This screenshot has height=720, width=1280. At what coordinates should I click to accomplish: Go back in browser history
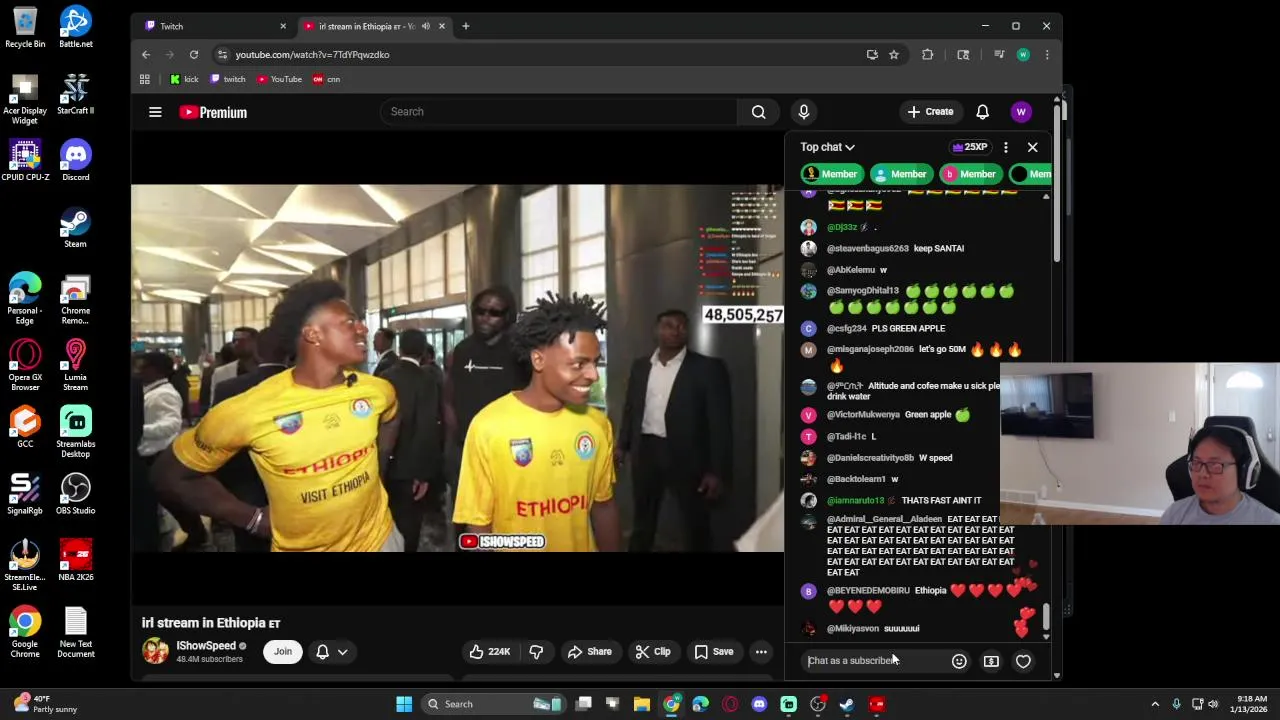pos(146,55)
